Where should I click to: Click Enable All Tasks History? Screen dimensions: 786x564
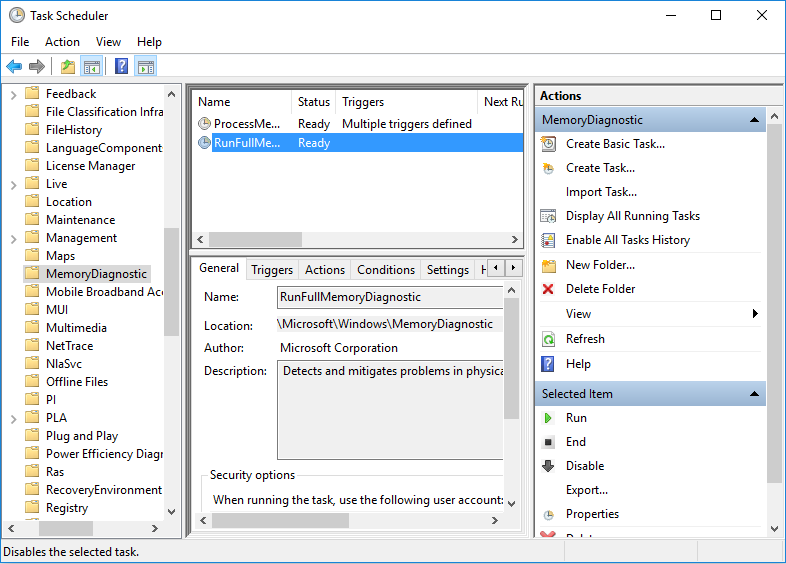click(627, 240)
